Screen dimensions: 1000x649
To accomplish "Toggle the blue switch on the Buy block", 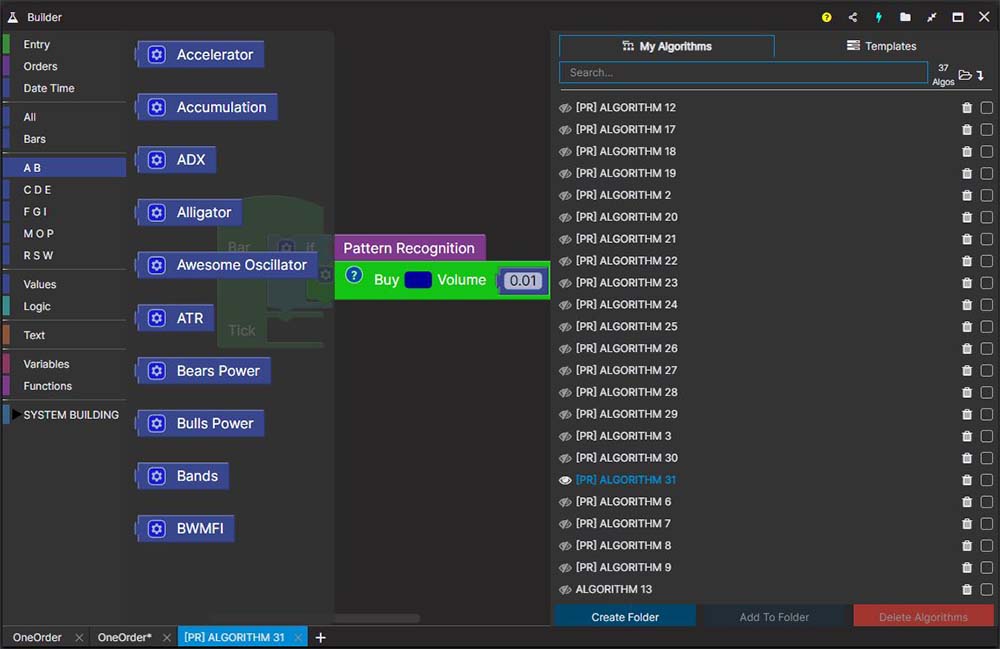I will tap(417, 280).
